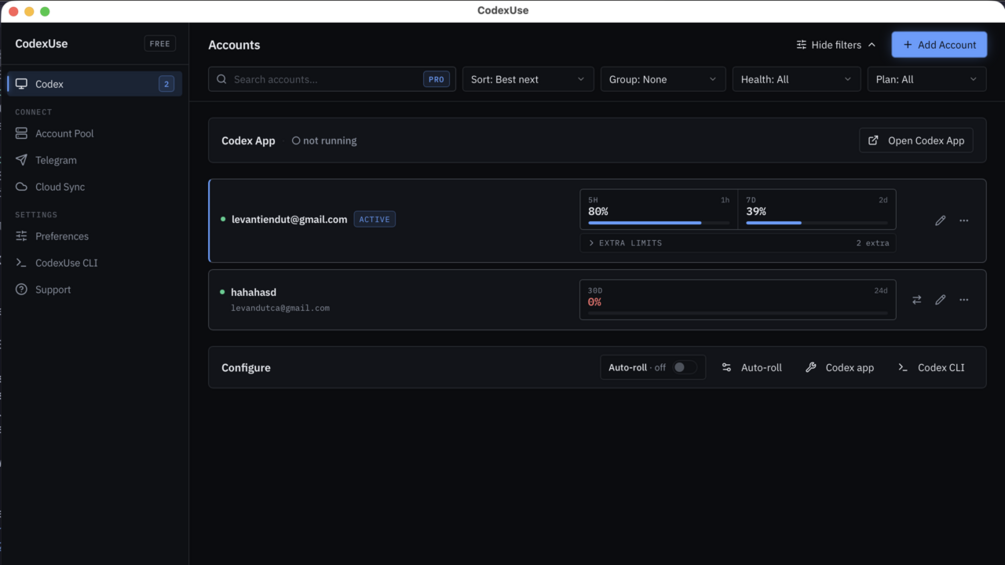Click the CodexUse logo title in sidebar
Screen dimensions: 1005x565
(42, 44)
